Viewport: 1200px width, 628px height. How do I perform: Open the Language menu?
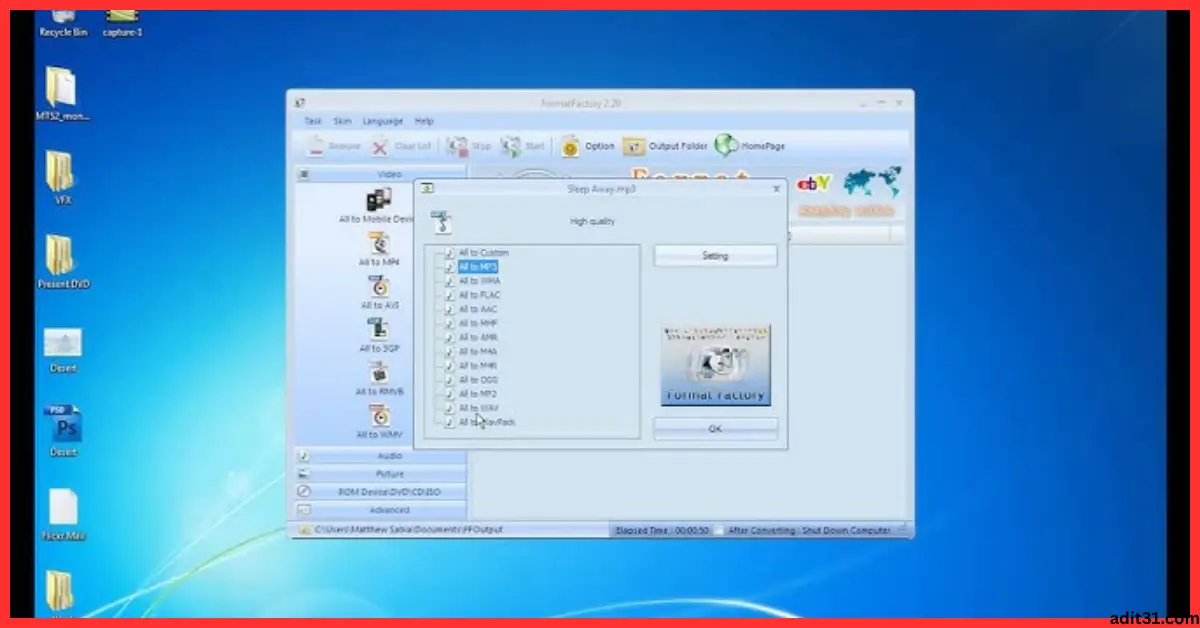click(383, 121)
